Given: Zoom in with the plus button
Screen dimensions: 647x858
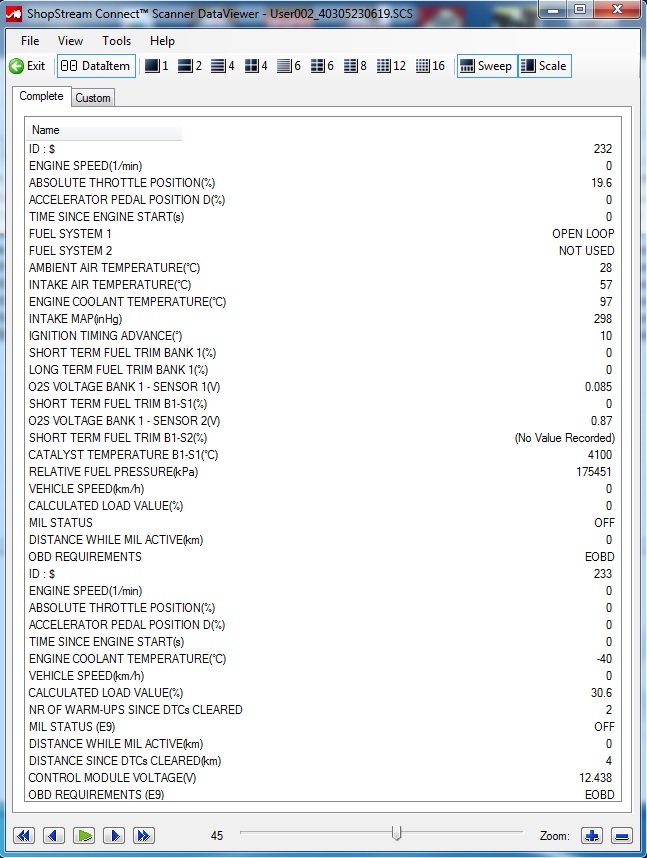Looking at the screenshot, I should (x=592, y=836).
